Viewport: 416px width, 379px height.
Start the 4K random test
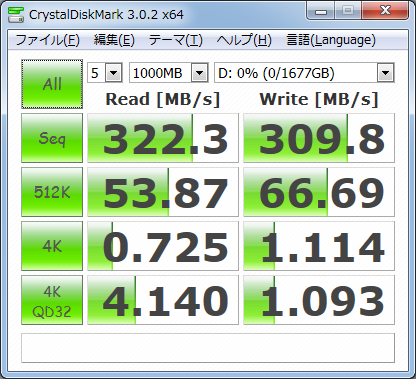pos(52,246)
